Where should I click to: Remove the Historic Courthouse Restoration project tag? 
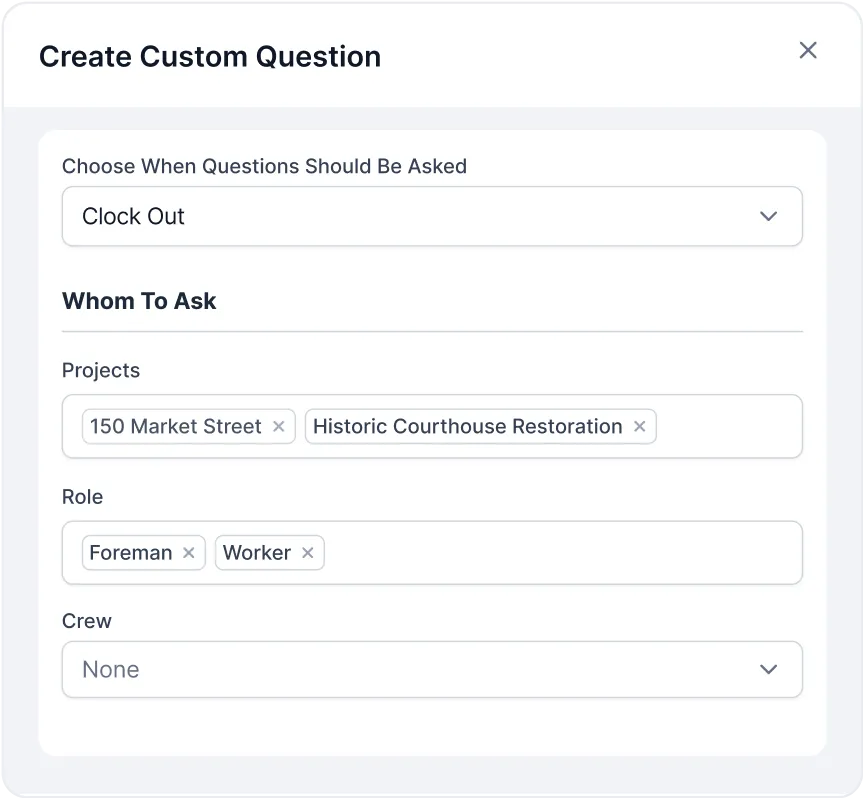pos(640,427)
